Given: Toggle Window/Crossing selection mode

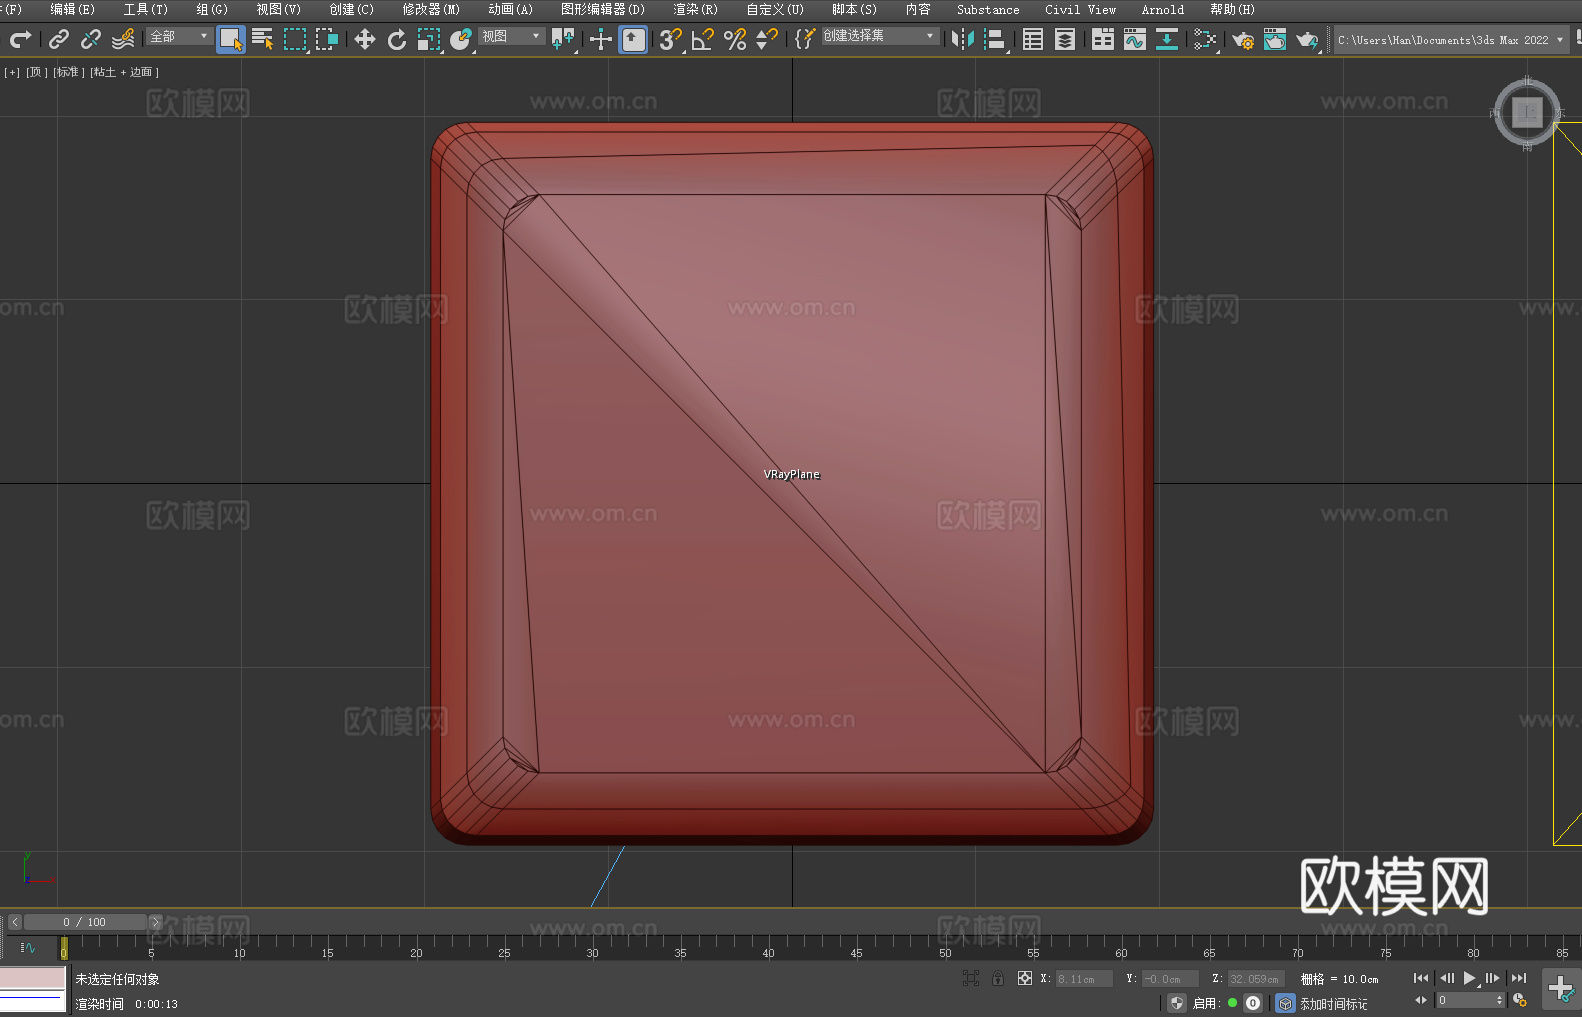Looking at the screenshot, I should tap(327, 39).
